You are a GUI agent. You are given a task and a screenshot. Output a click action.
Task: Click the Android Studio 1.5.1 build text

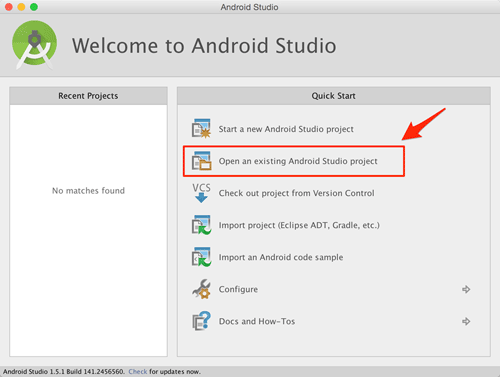64,371
